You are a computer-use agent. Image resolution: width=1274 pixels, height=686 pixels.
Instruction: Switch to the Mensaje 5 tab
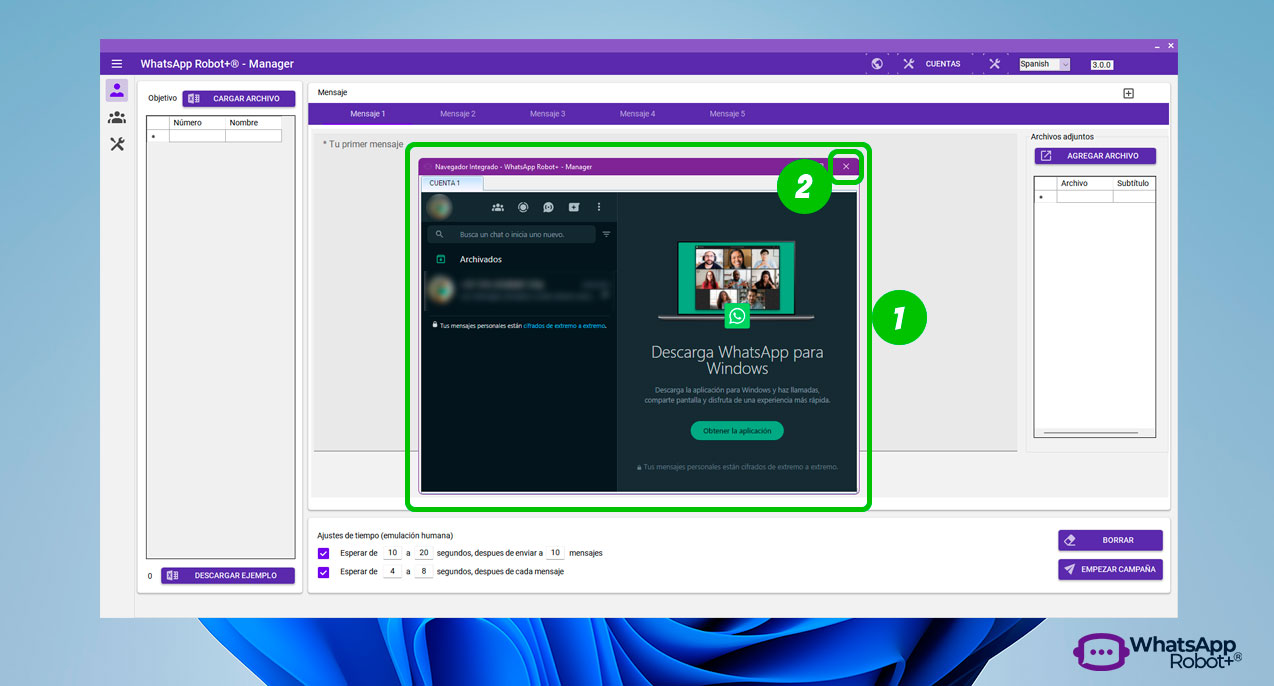click(x=727, y=114)
